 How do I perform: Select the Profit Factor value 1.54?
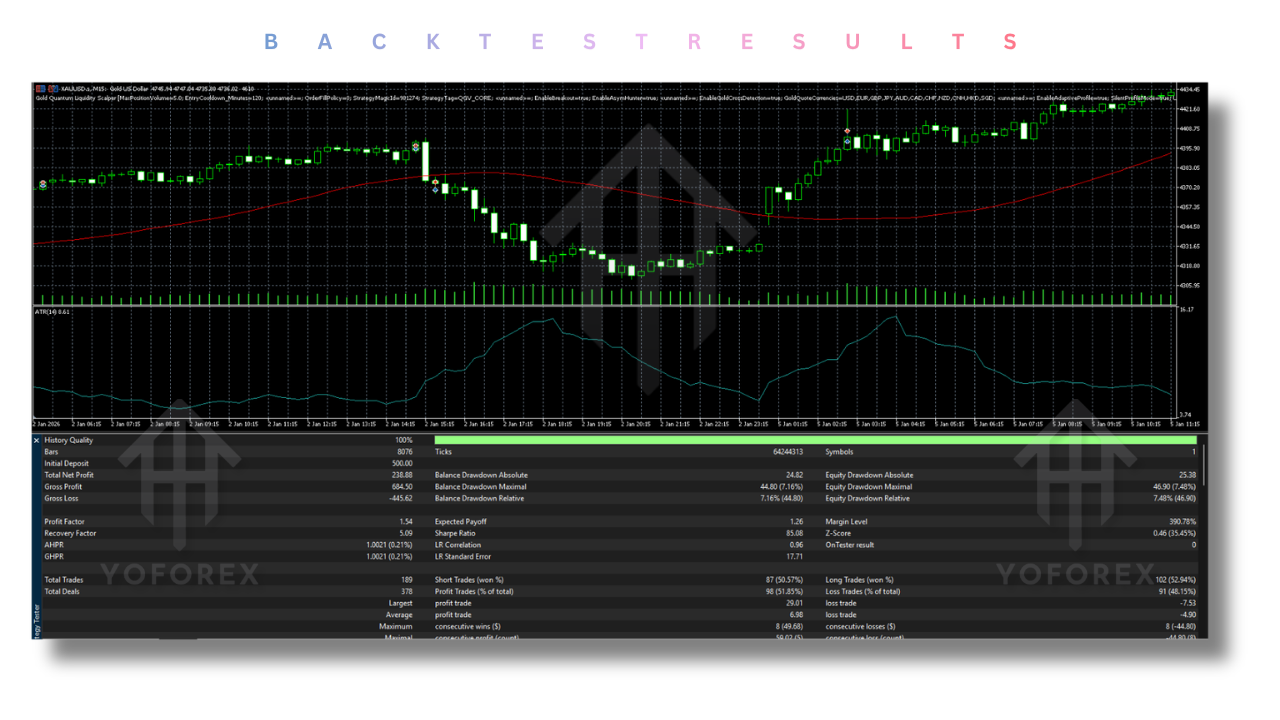pos(406,522)
